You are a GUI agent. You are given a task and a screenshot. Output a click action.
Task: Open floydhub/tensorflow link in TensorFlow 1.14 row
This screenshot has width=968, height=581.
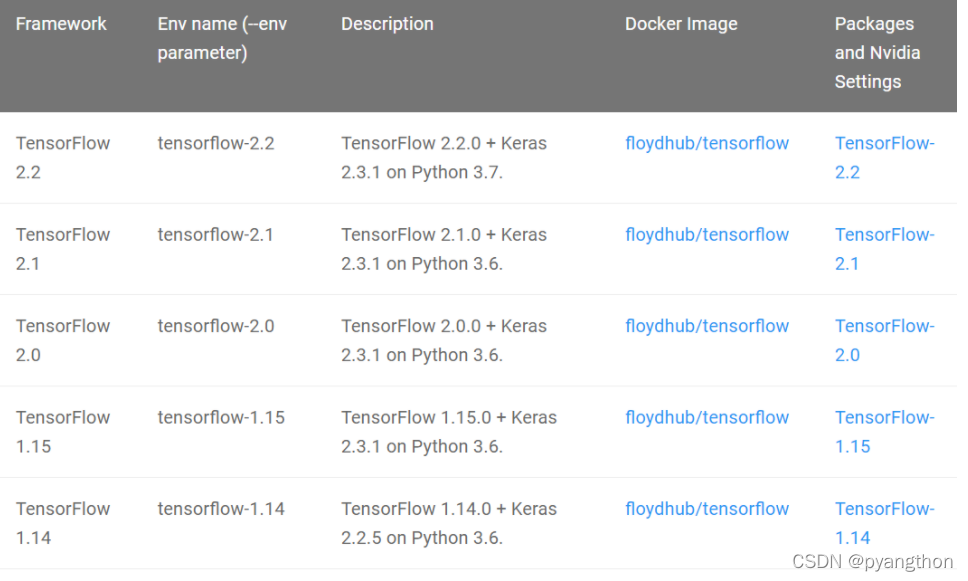tap(707, 509)
